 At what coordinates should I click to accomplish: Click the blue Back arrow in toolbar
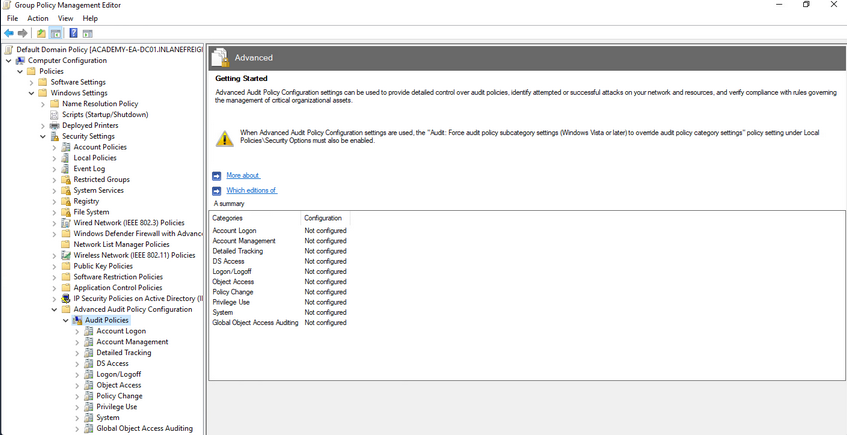9,33
